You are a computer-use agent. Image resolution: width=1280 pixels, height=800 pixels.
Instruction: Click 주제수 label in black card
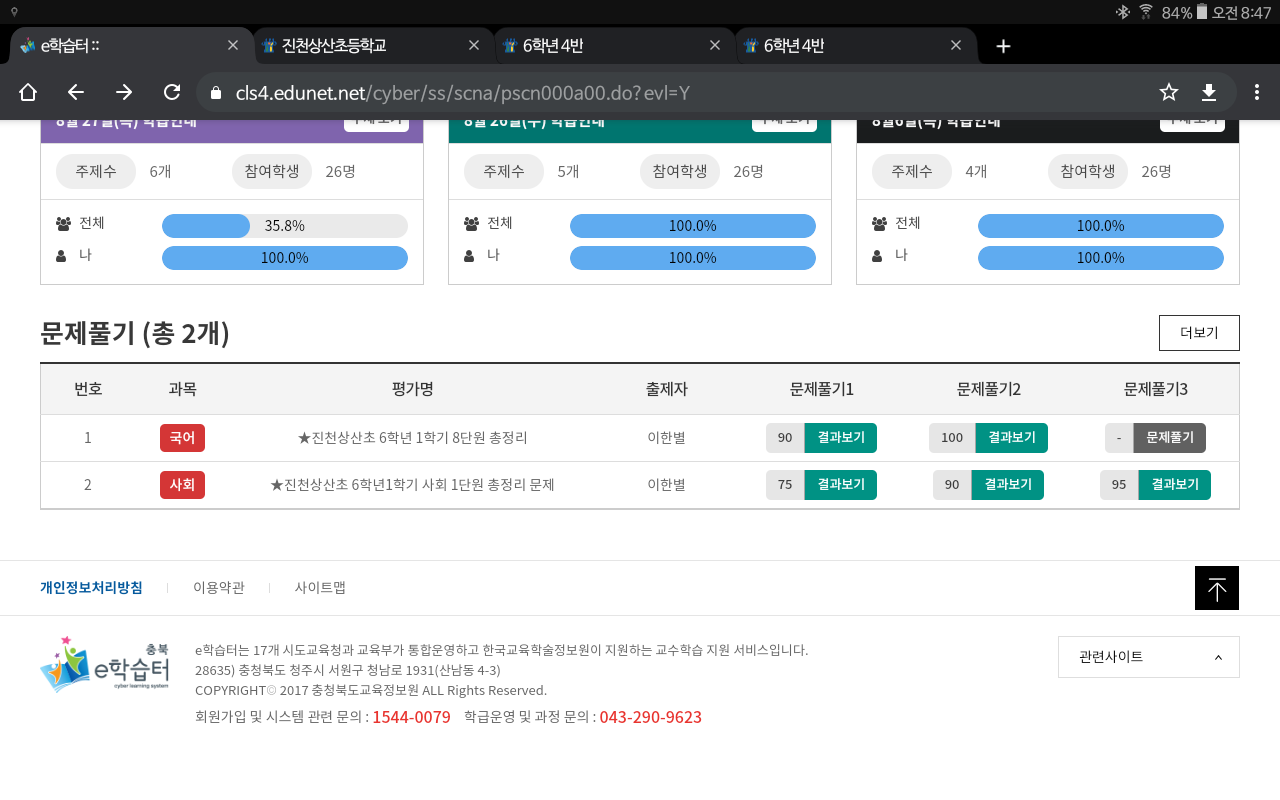click(x=912, y=171)
